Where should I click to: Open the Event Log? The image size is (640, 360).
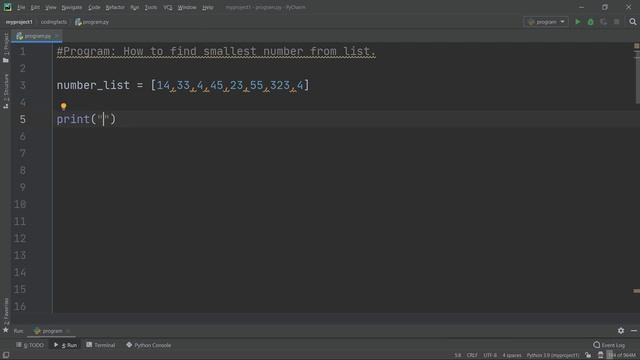point(609,345)
